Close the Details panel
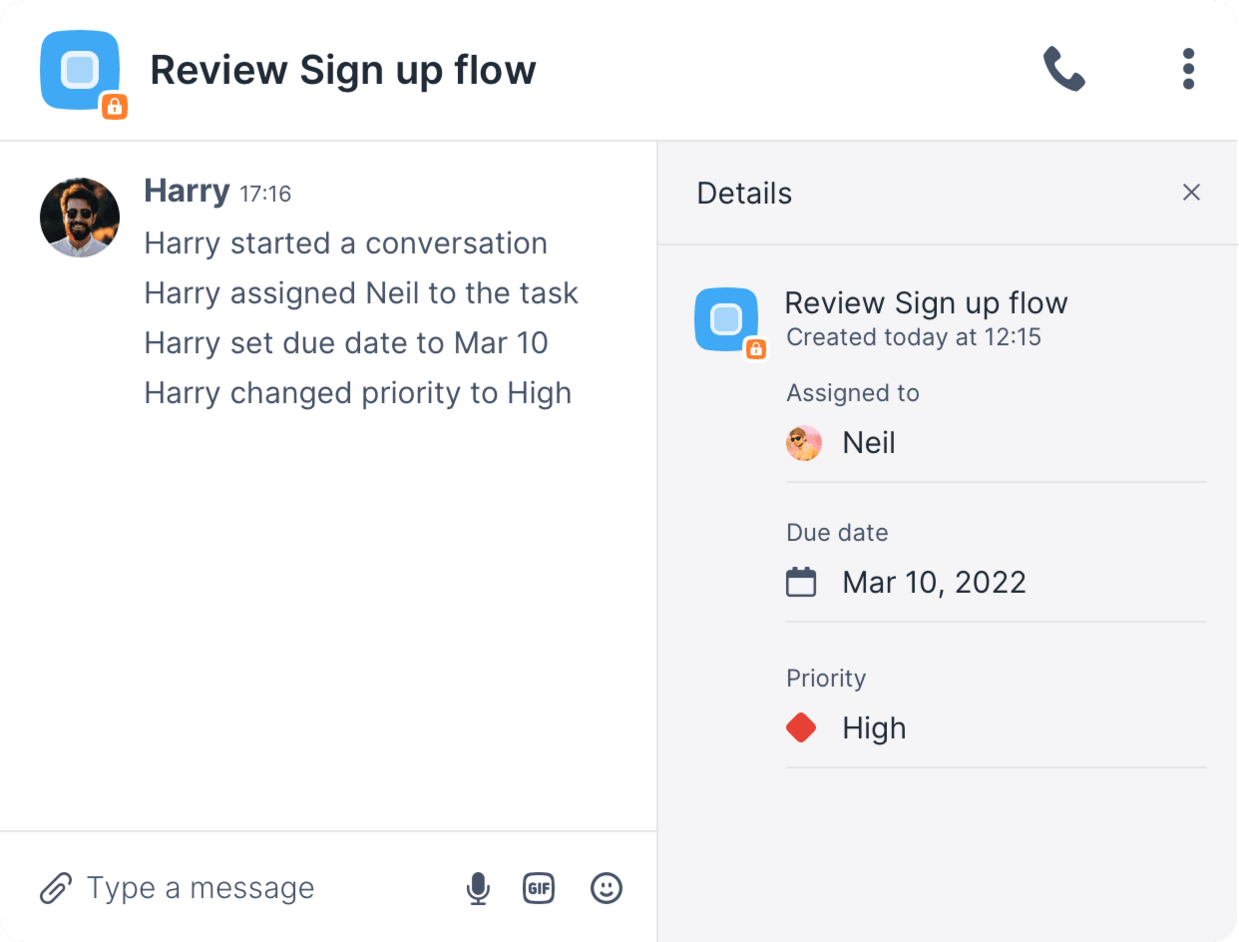The height and width of the screenshot is (942, 1239). coord(1192,192)
